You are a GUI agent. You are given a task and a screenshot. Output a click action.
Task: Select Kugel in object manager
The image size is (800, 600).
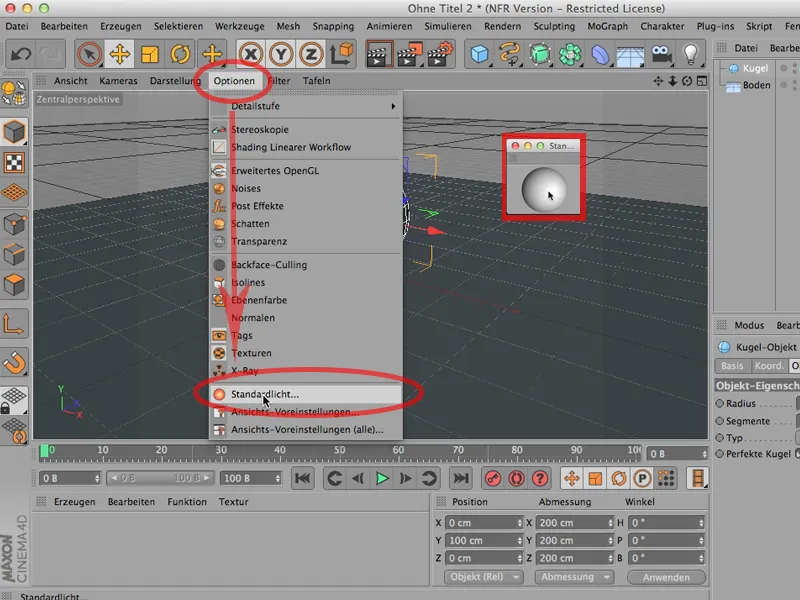pos(755,68)
